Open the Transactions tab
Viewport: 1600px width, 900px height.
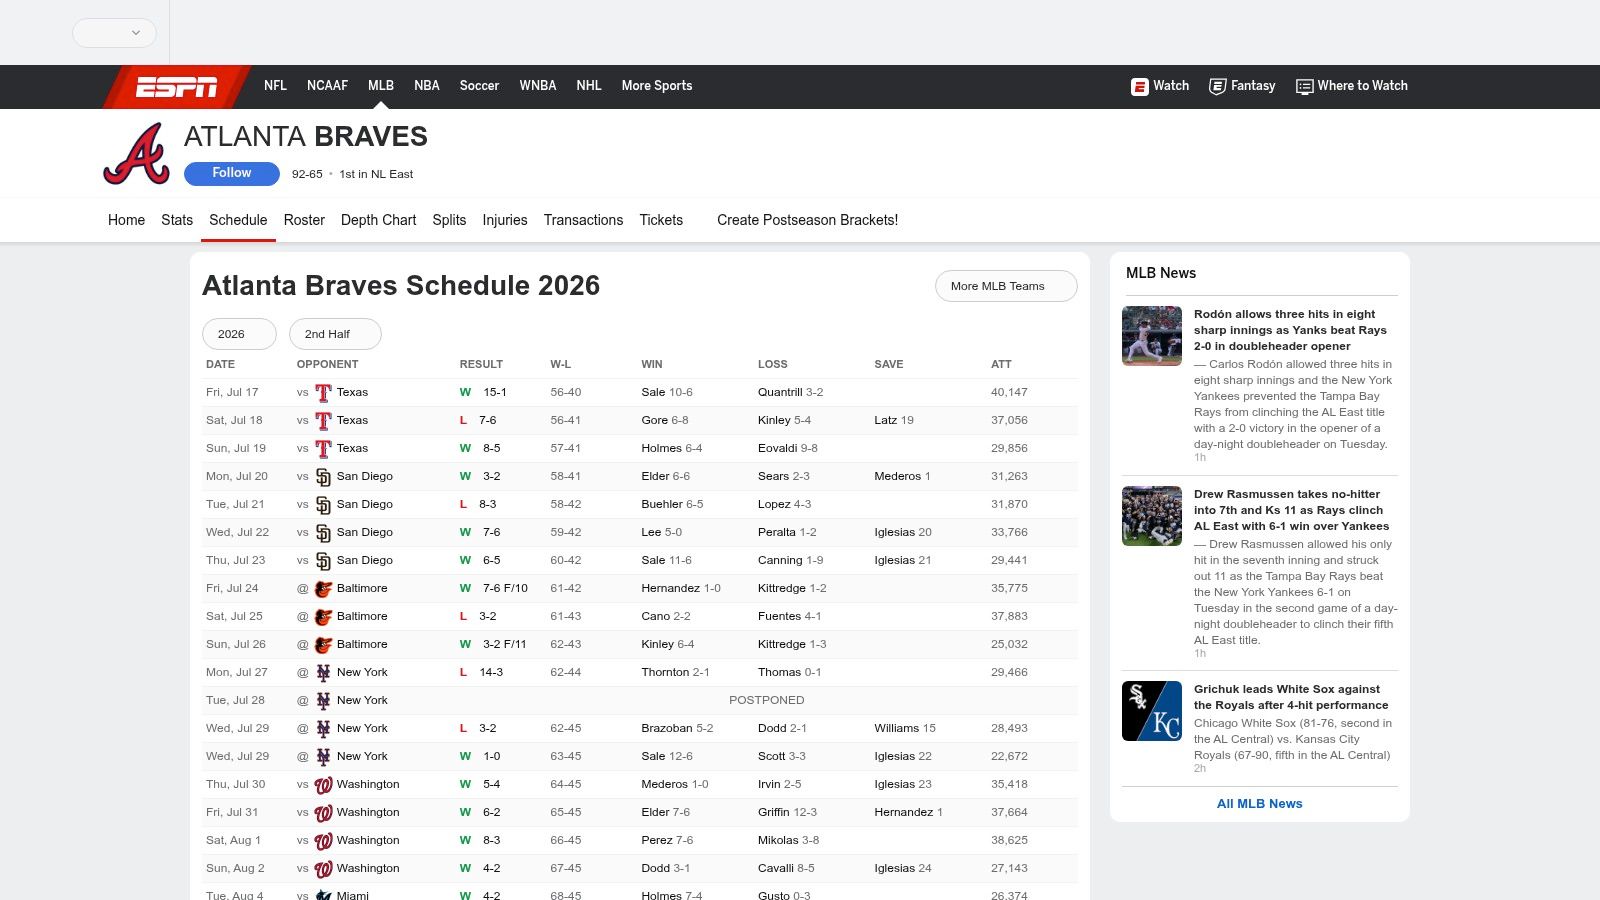pyautogui.click(x=583, y=220)
